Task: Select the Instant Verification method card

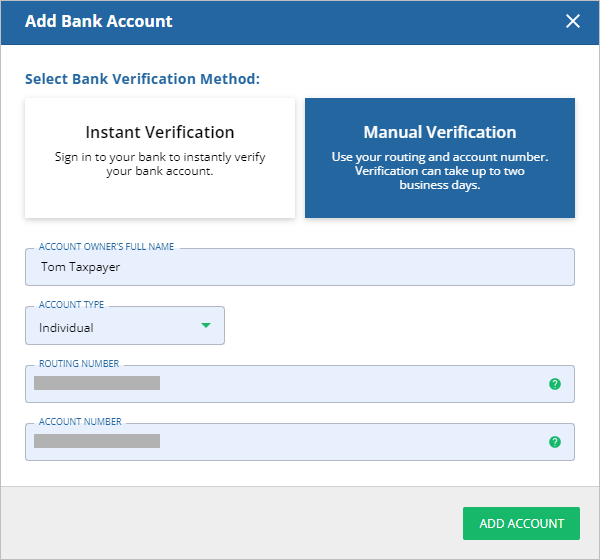Action: click(x=160, y=158)
